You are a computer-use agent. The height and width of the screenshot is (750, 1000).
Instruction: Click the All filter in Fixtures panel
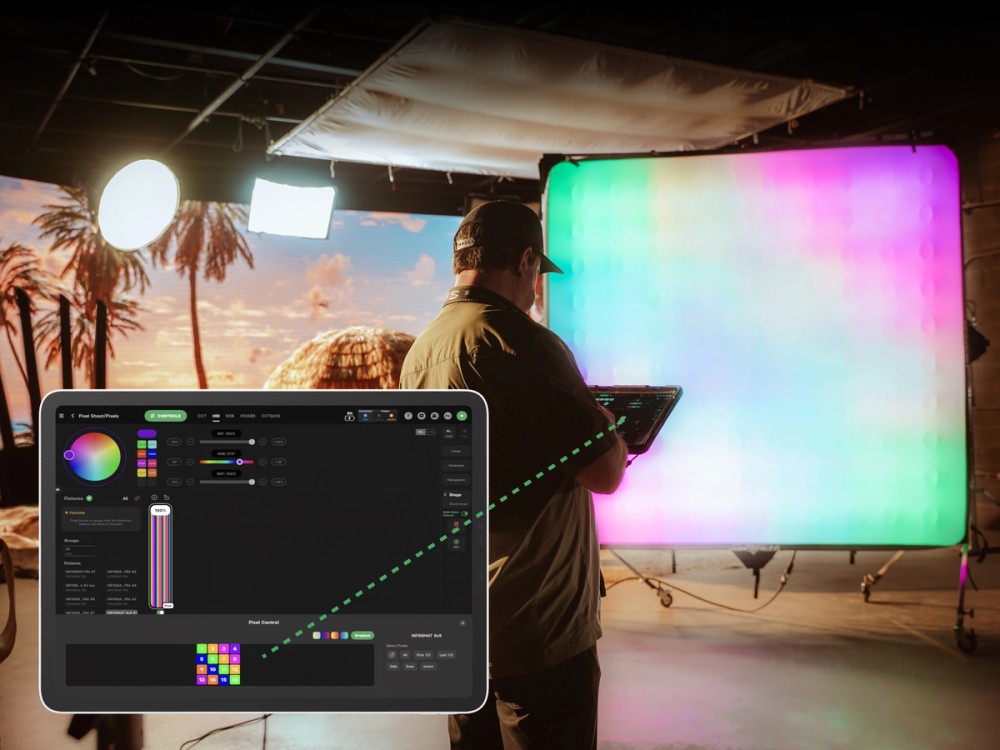click(x=125, y=499)
